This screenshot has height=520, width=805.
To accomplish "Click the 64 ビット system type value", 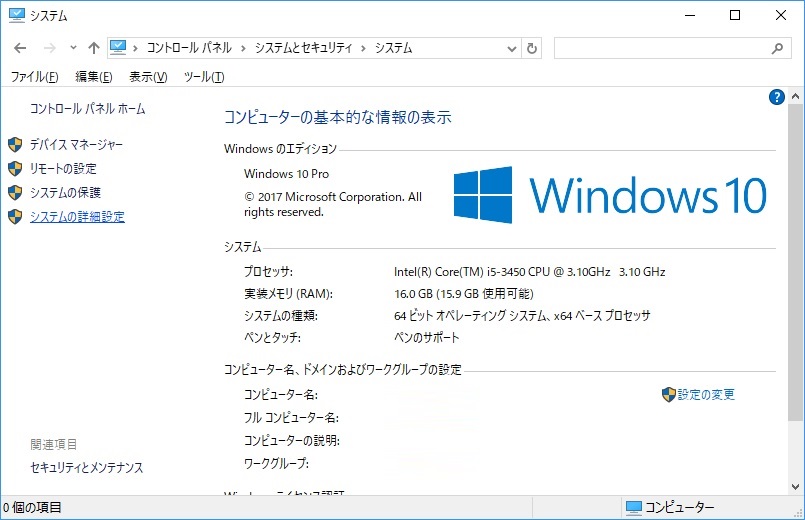I will click(522, 315).
